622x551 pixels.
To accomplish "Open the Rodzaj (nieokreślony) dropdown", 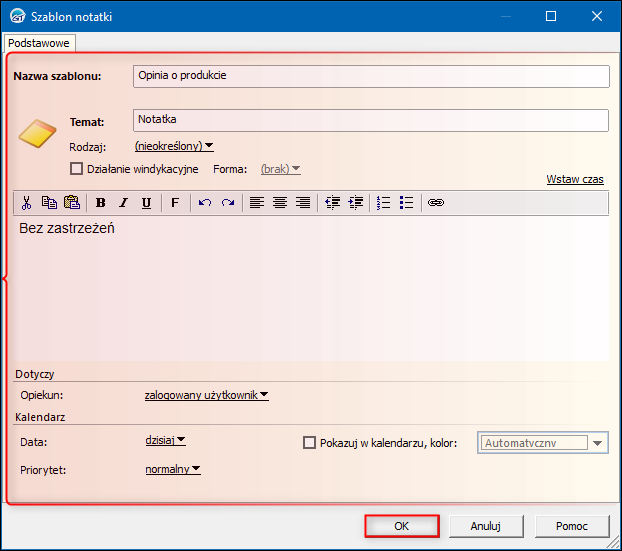I will 174,146.
